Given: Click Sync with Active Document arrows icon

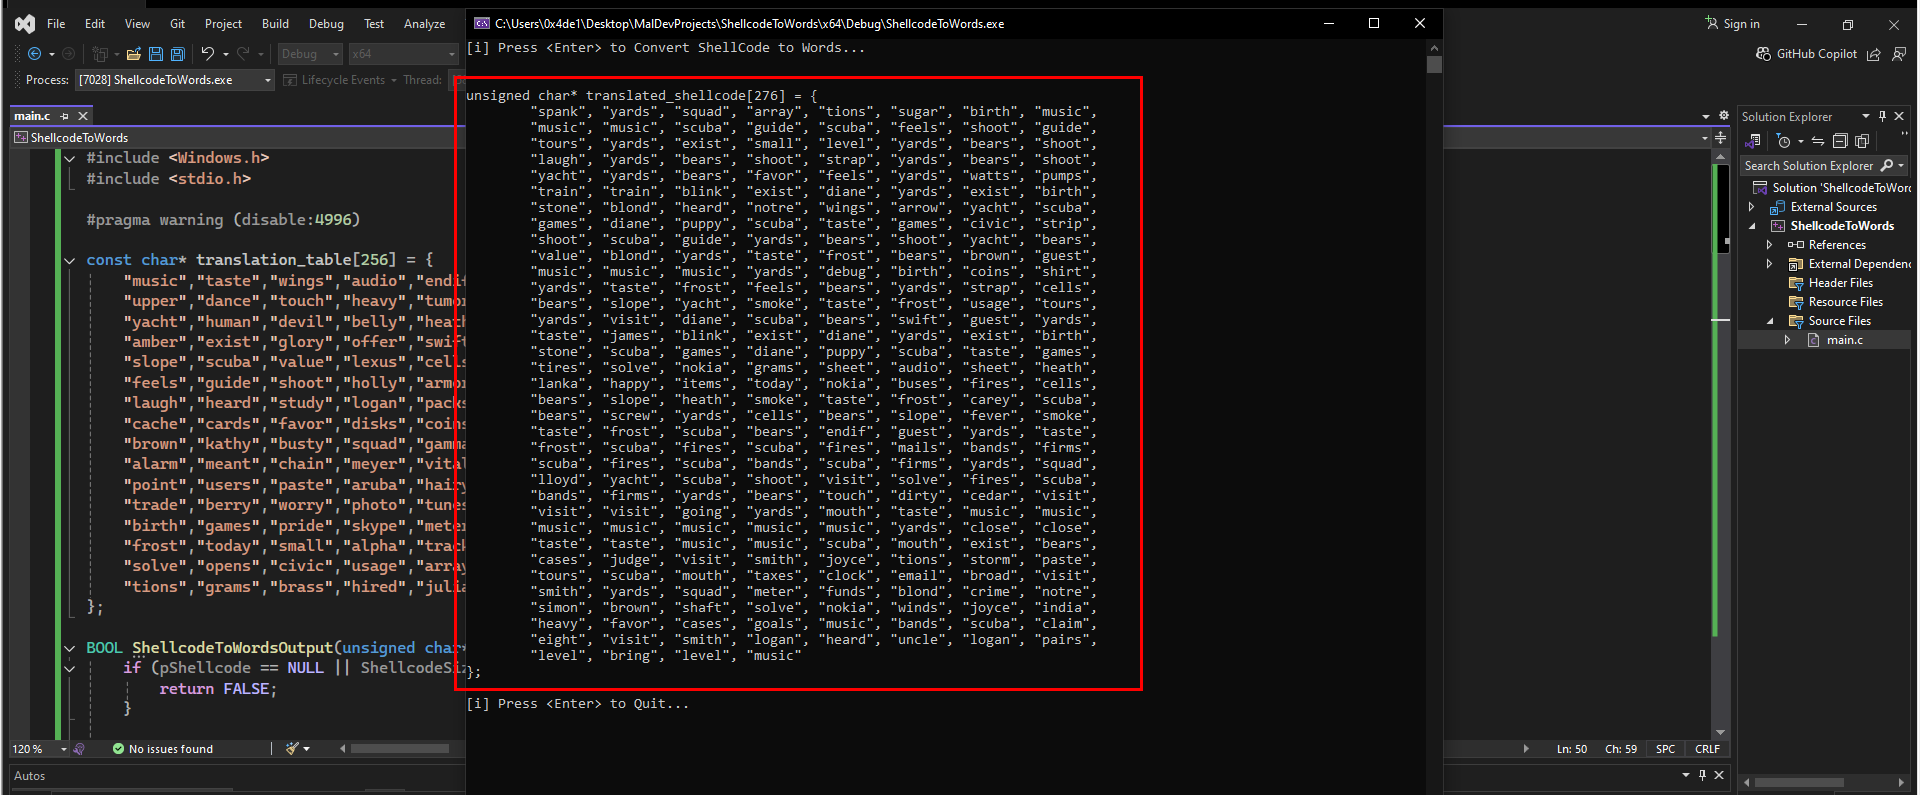Looking at the screenshot, I should pos(1818,141).
